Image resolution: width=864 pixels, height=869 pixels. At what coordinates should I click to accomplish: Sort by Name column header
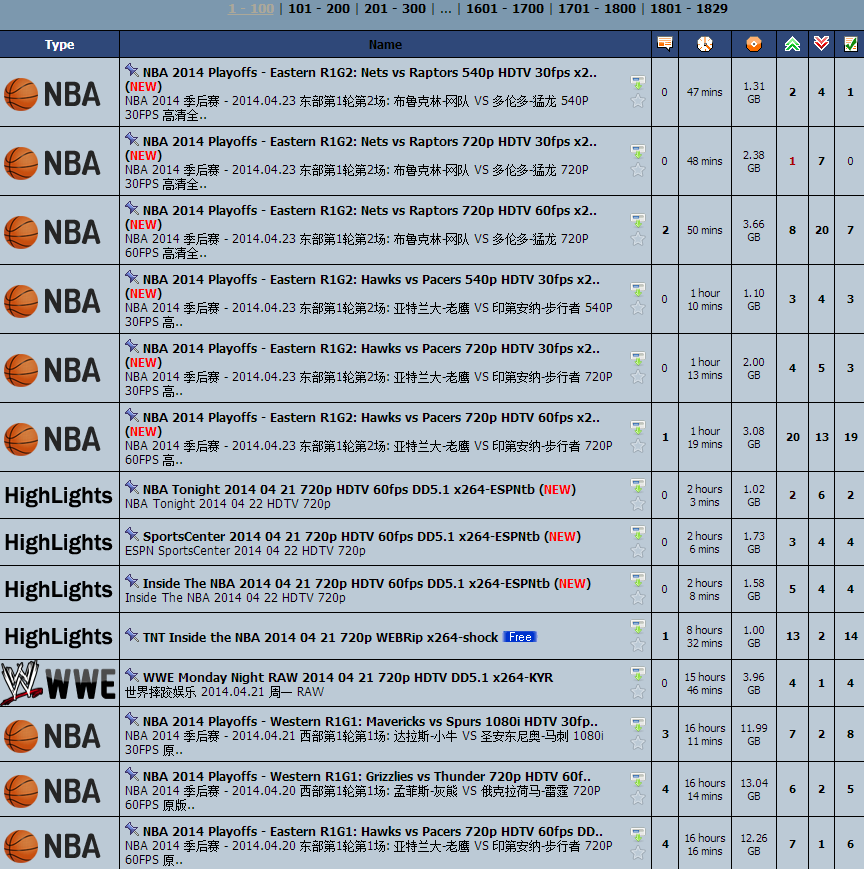[x=385, y=44]
